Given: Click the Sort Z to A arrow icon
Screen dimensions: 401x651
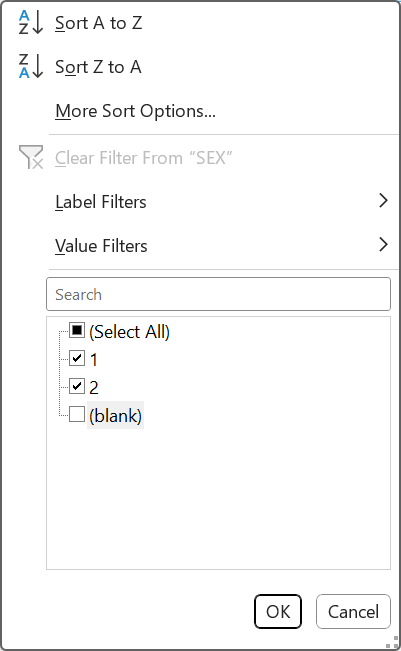Looking at the screenshot, I should coord(31,66).
